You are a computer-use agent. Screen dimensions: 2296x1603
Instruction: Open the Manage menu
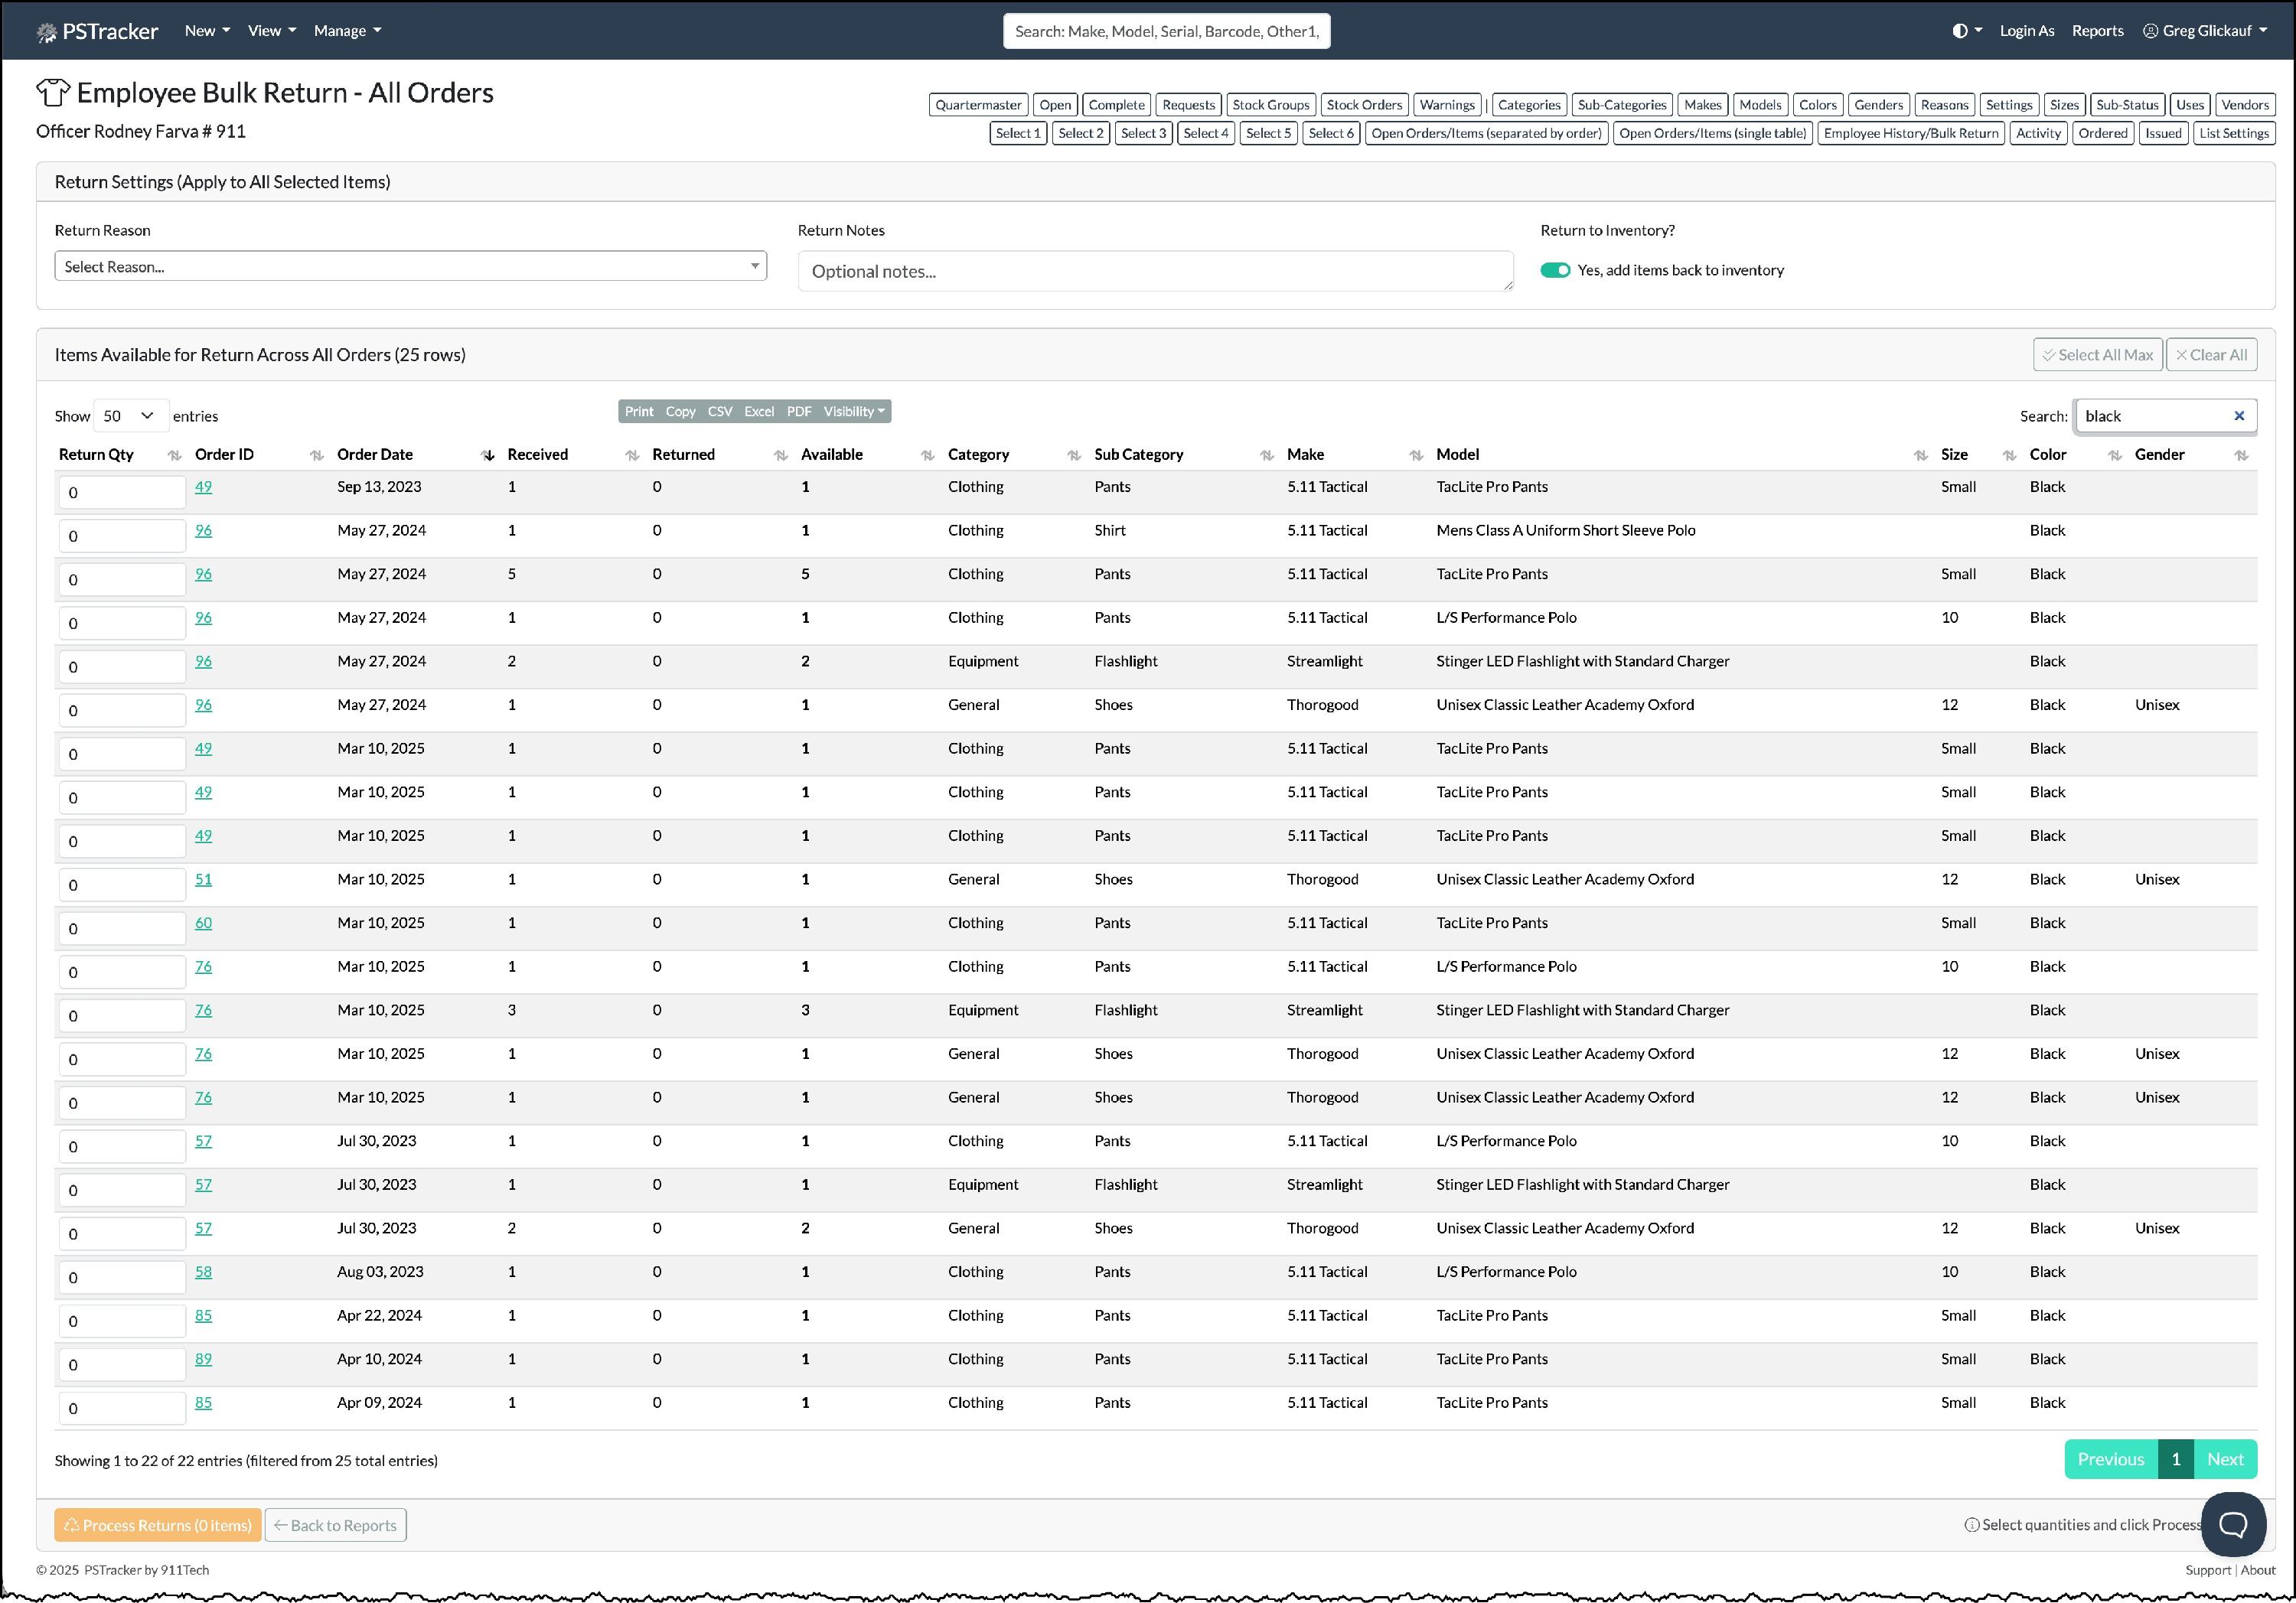(x=347, y=31)
